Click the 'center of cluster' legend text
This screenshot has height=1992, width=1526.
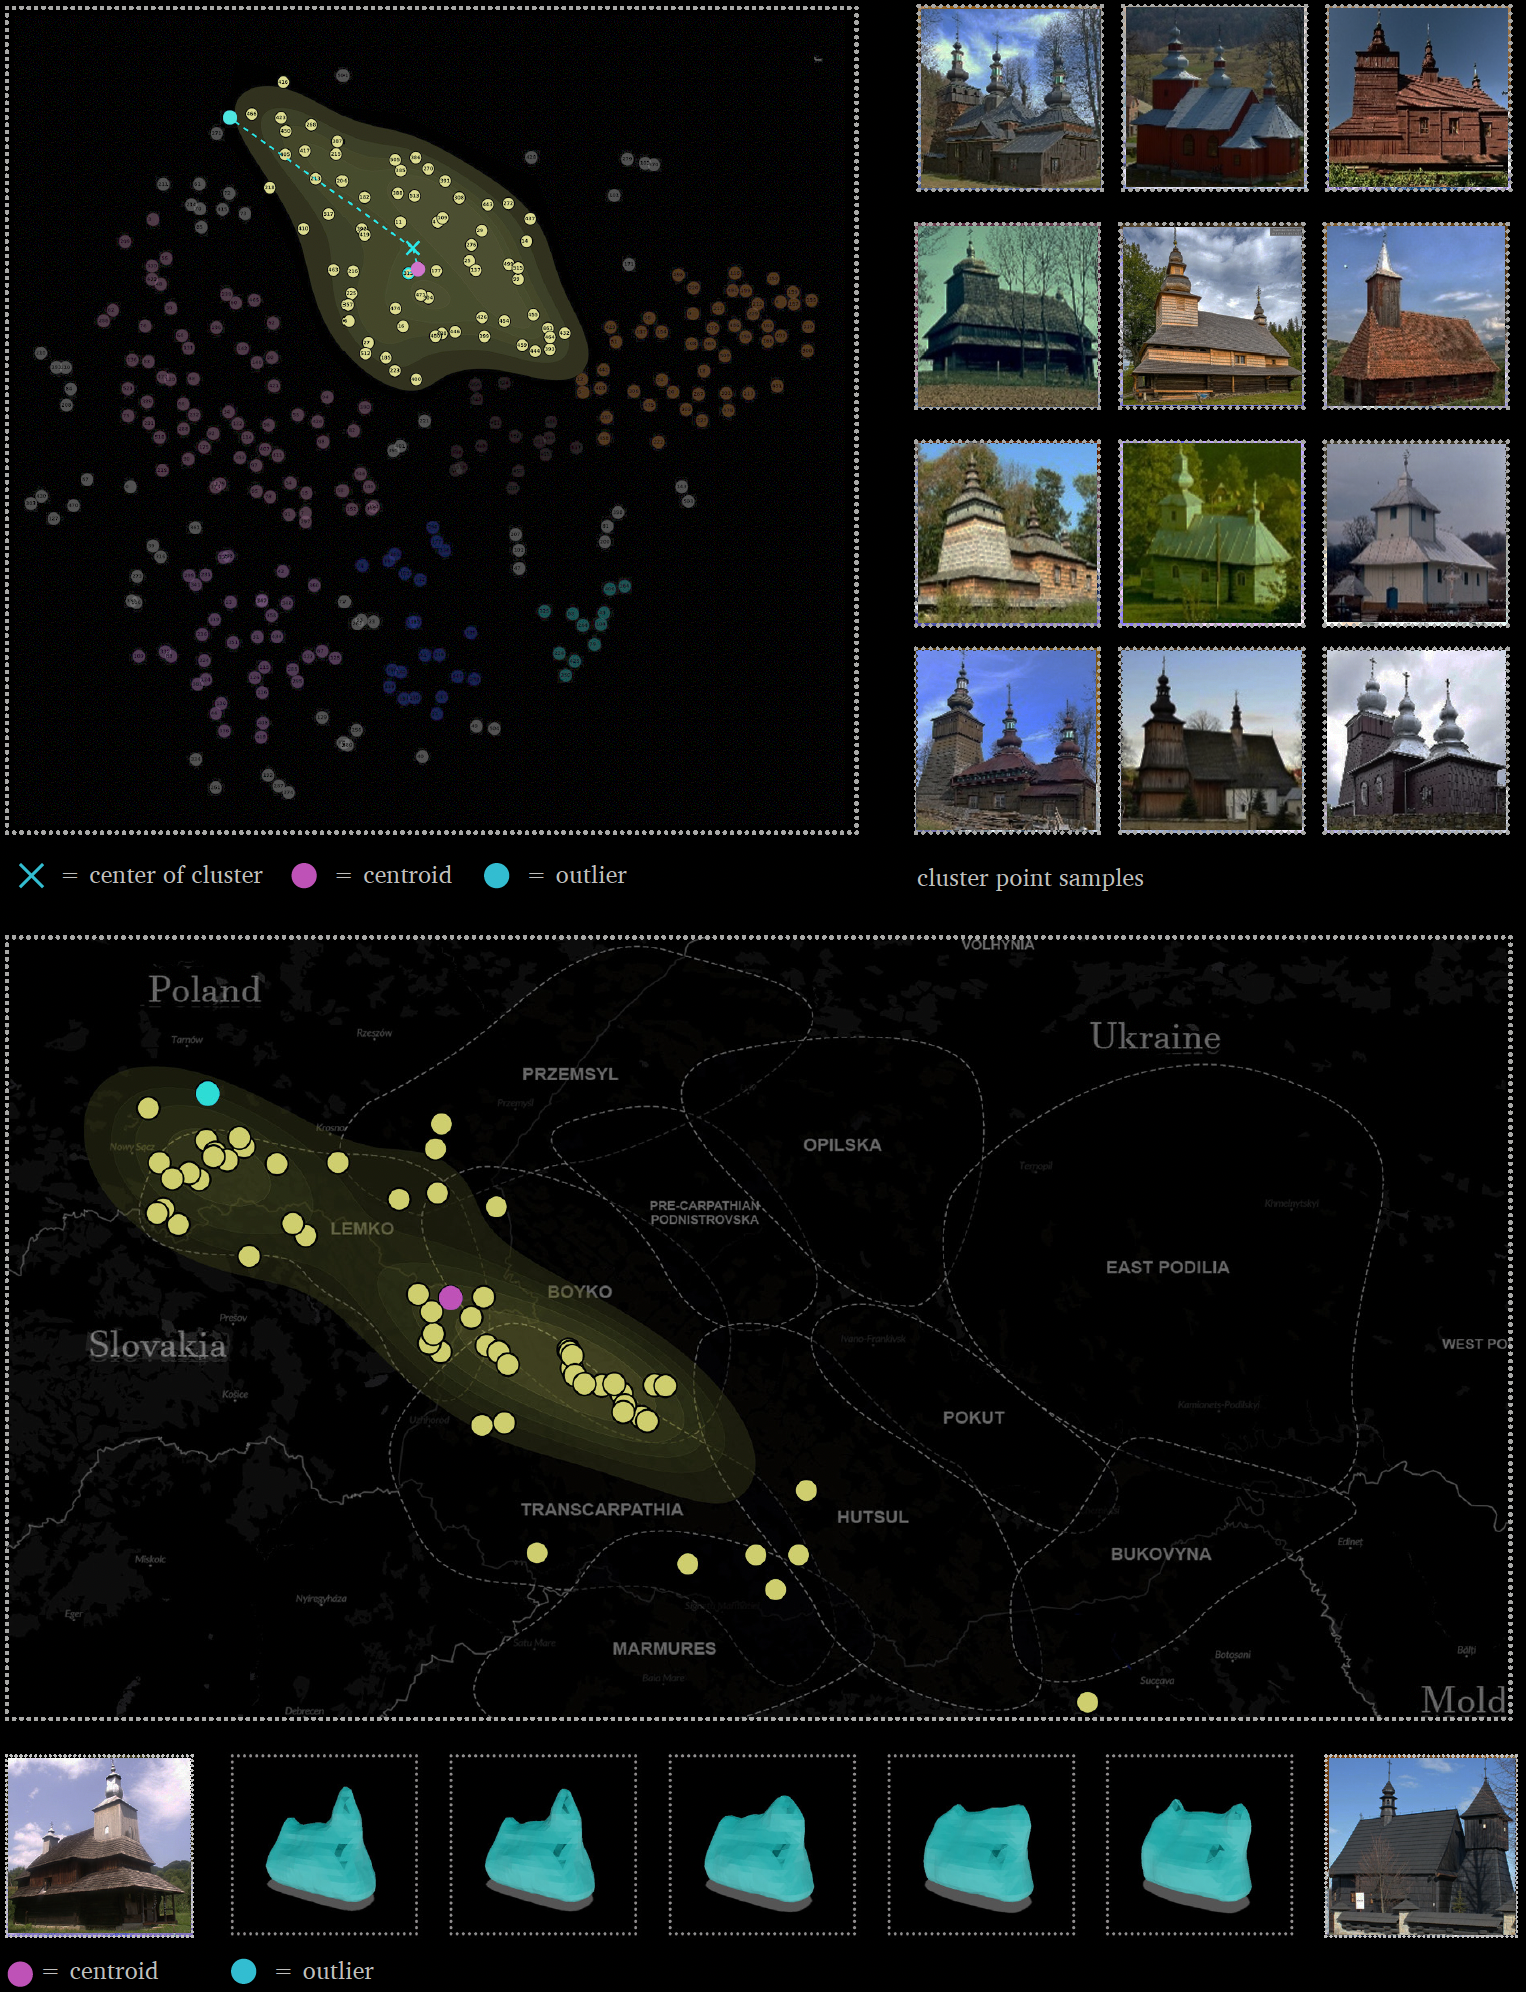[176, 875]
